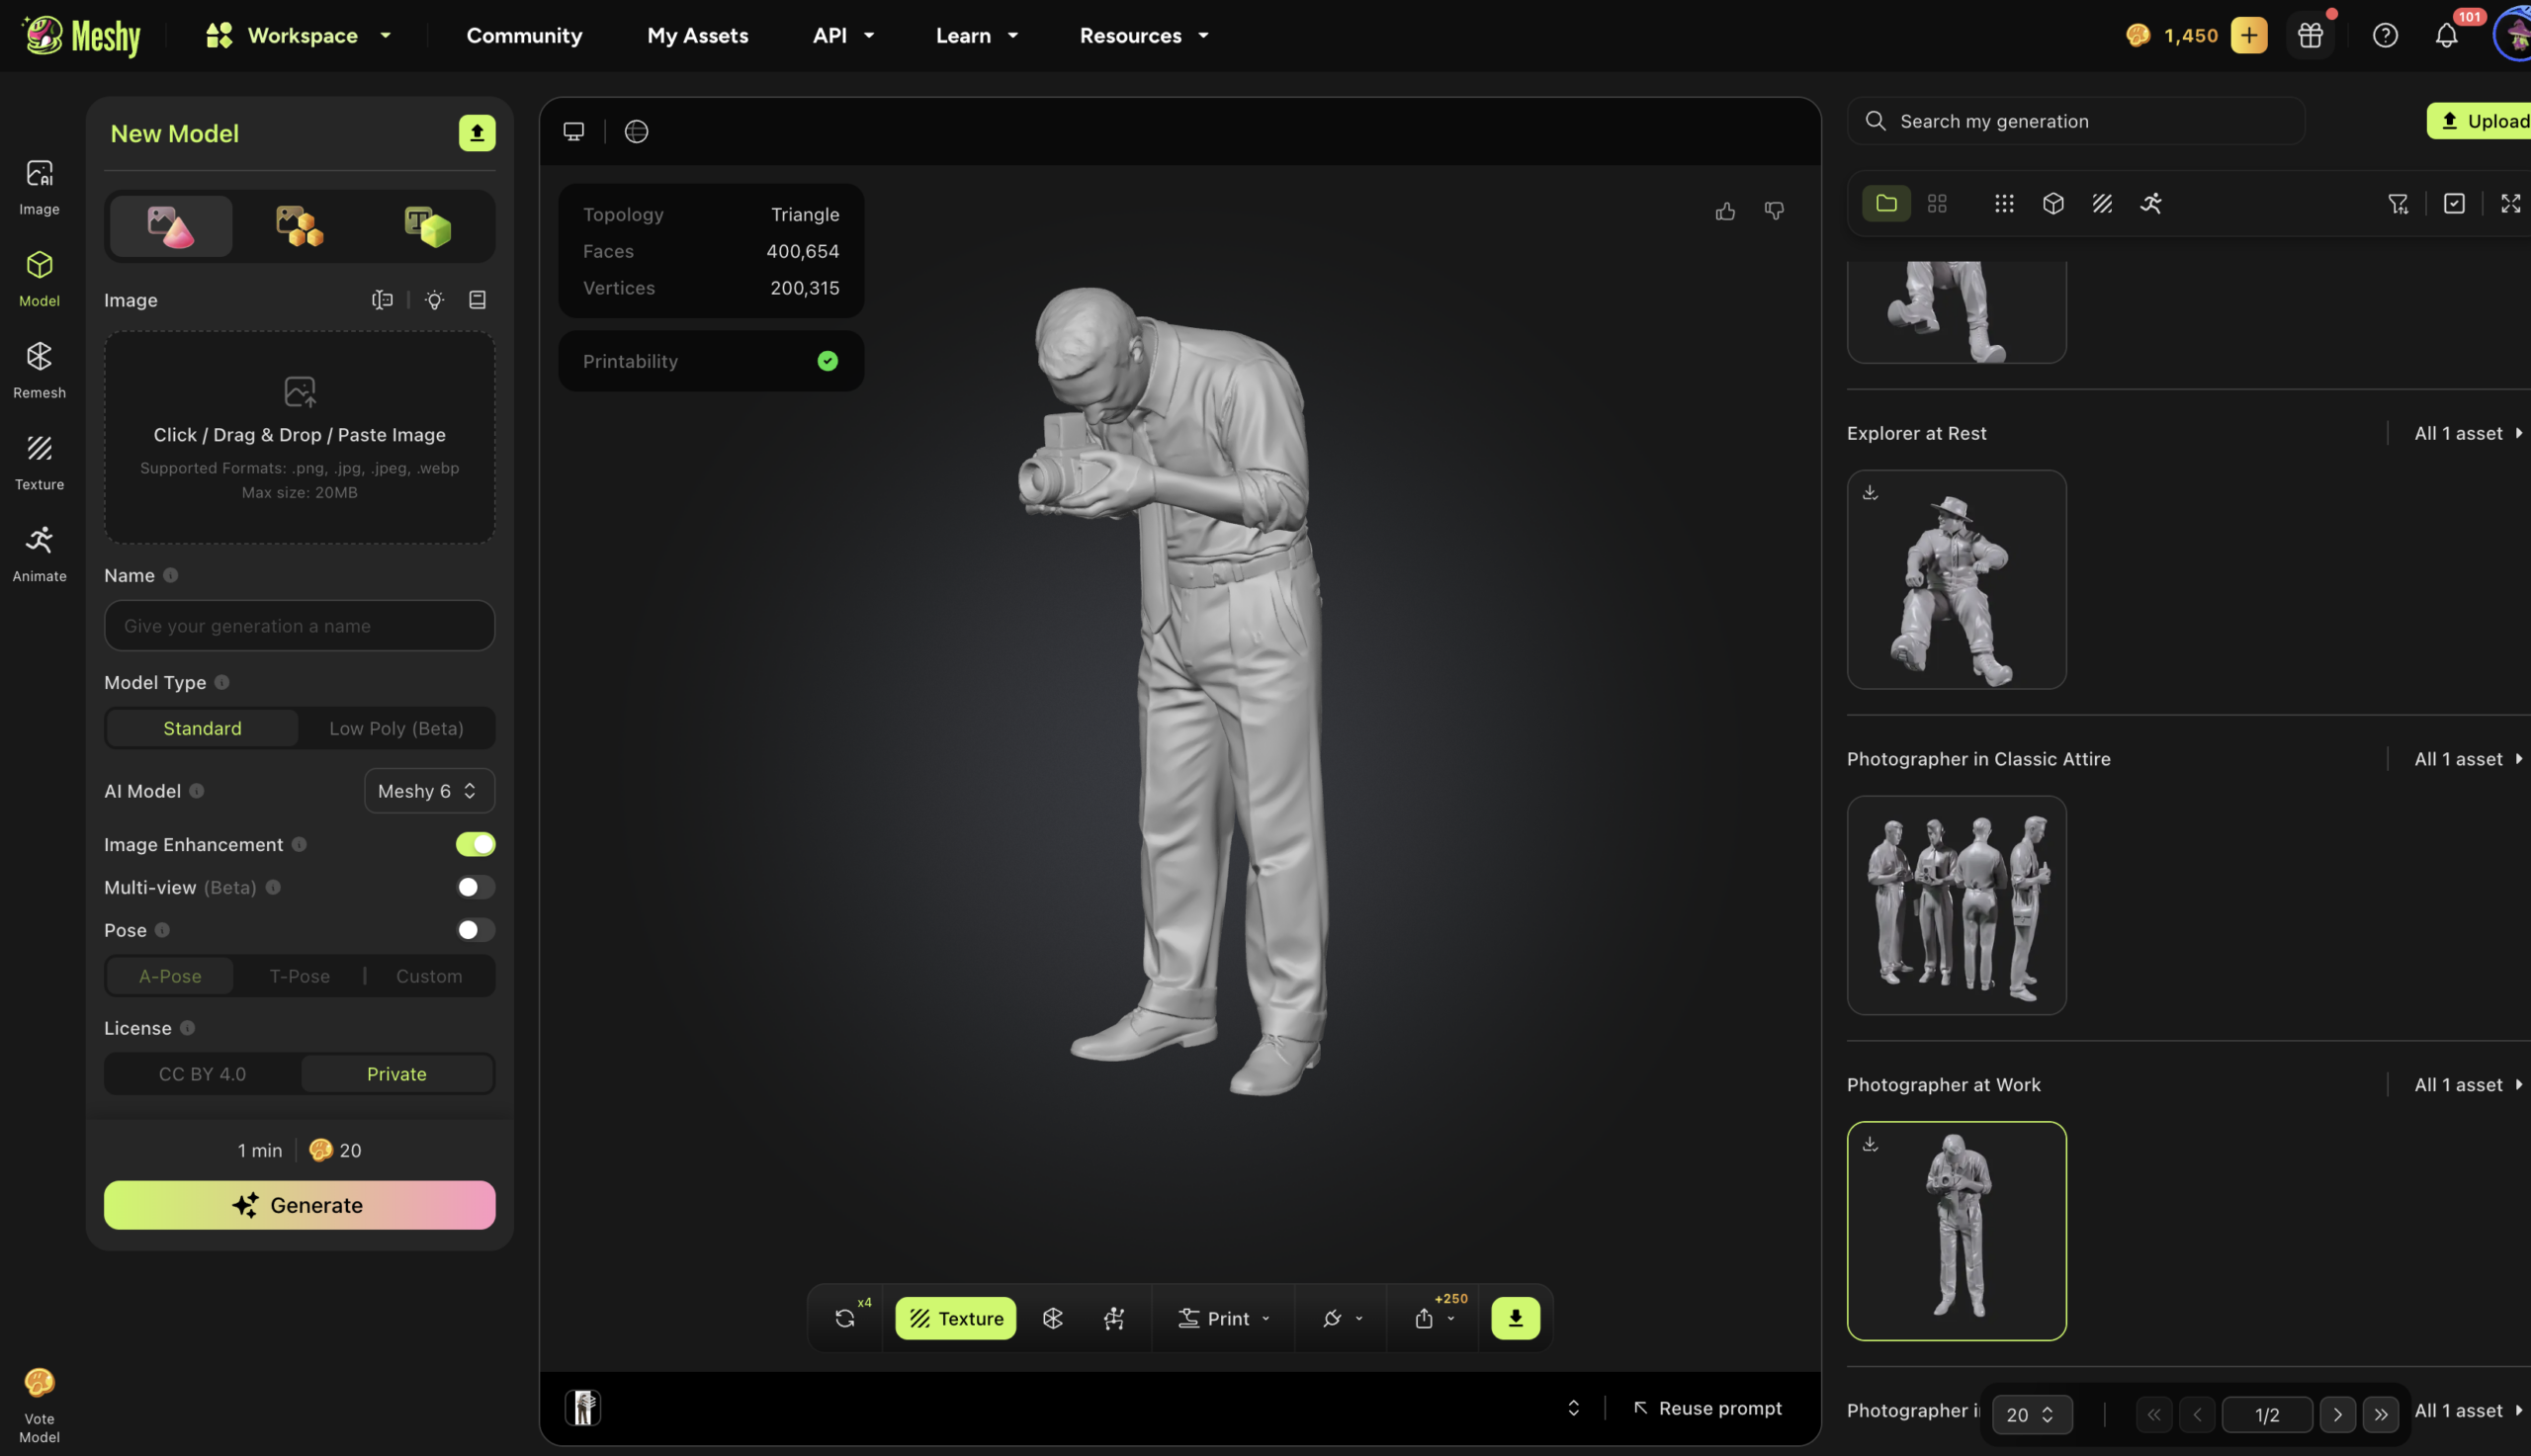Screen dimensions: 2531x1456
Task: Enable the Multi-view (Beta) toggle
Action: 475,887
